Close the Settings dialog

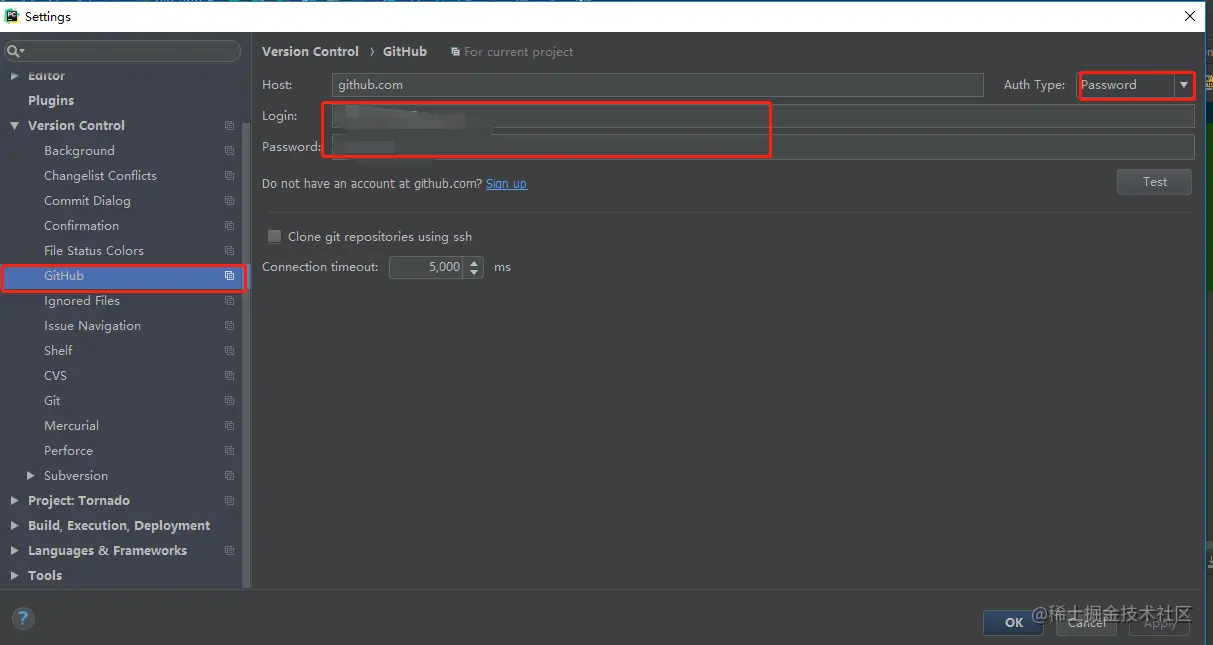[1189, 16]
